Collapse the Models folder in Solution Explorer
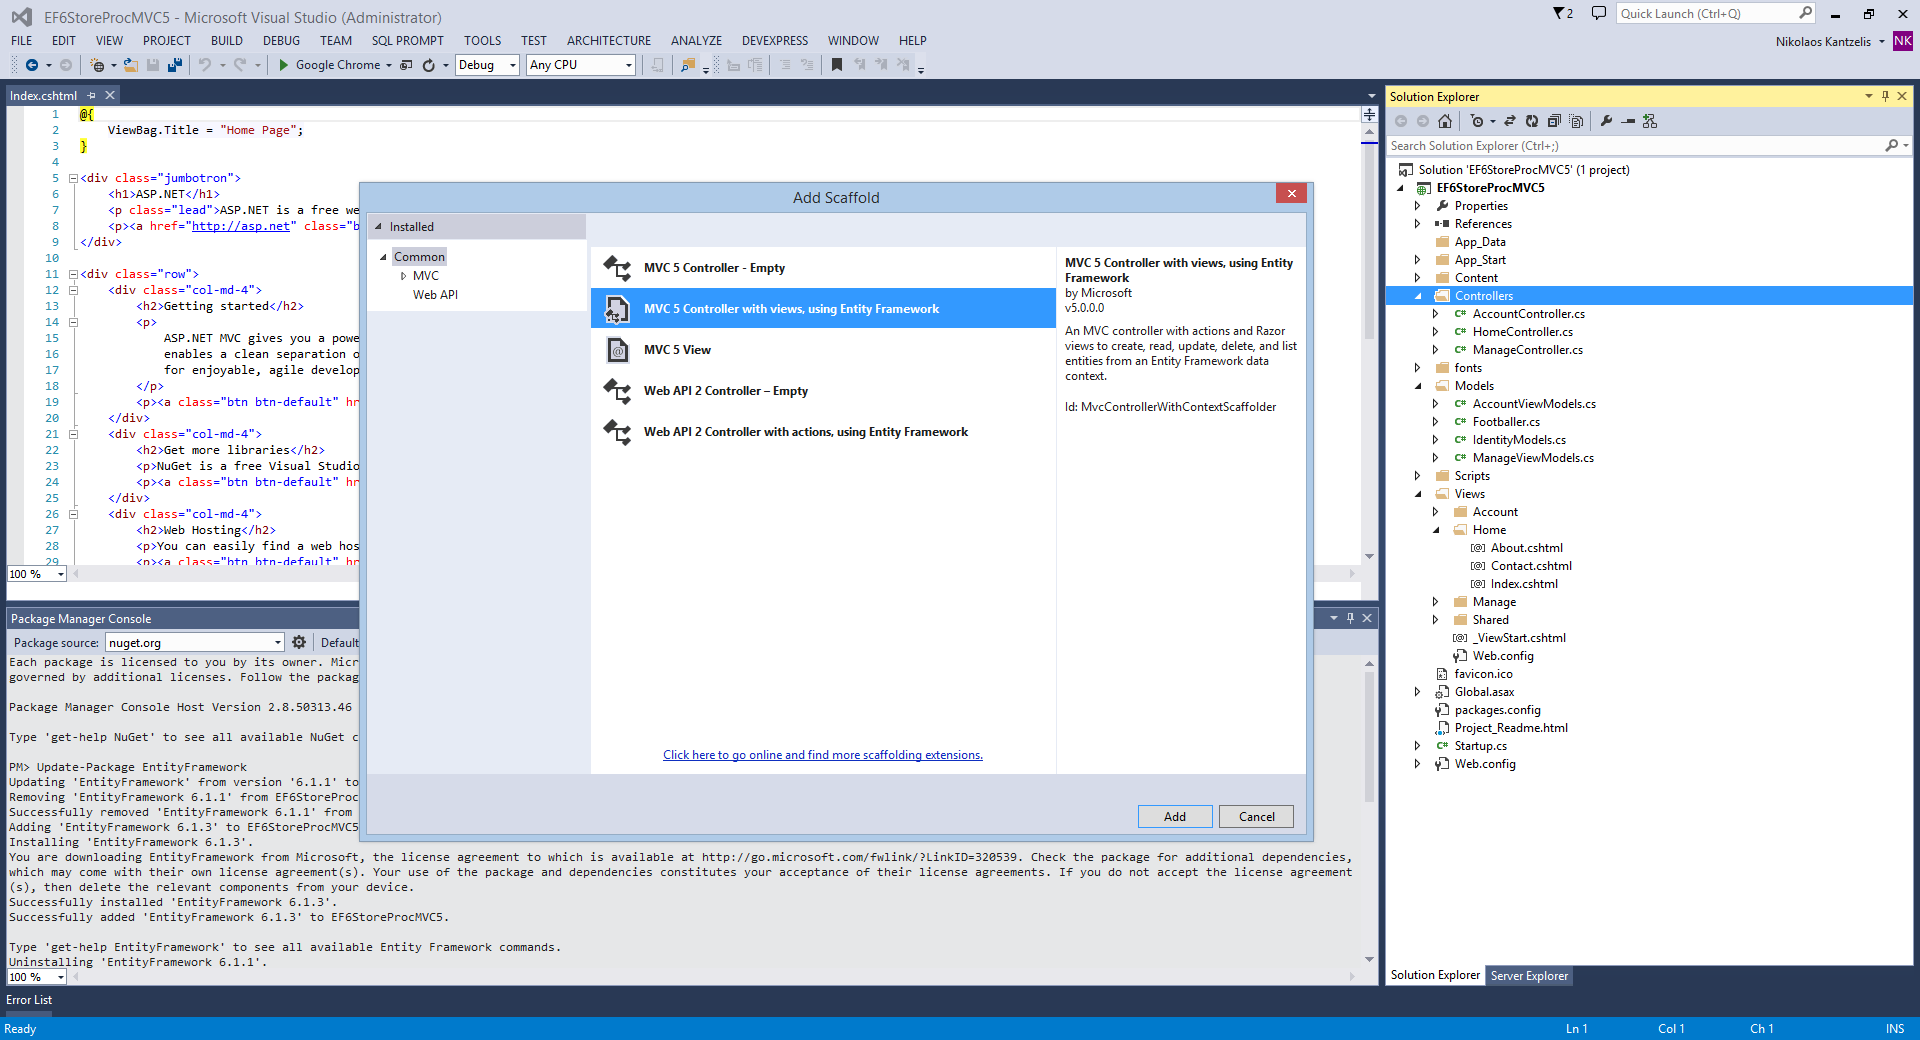Viewport: 1920px width, 1040px height. pos(1418,386)
